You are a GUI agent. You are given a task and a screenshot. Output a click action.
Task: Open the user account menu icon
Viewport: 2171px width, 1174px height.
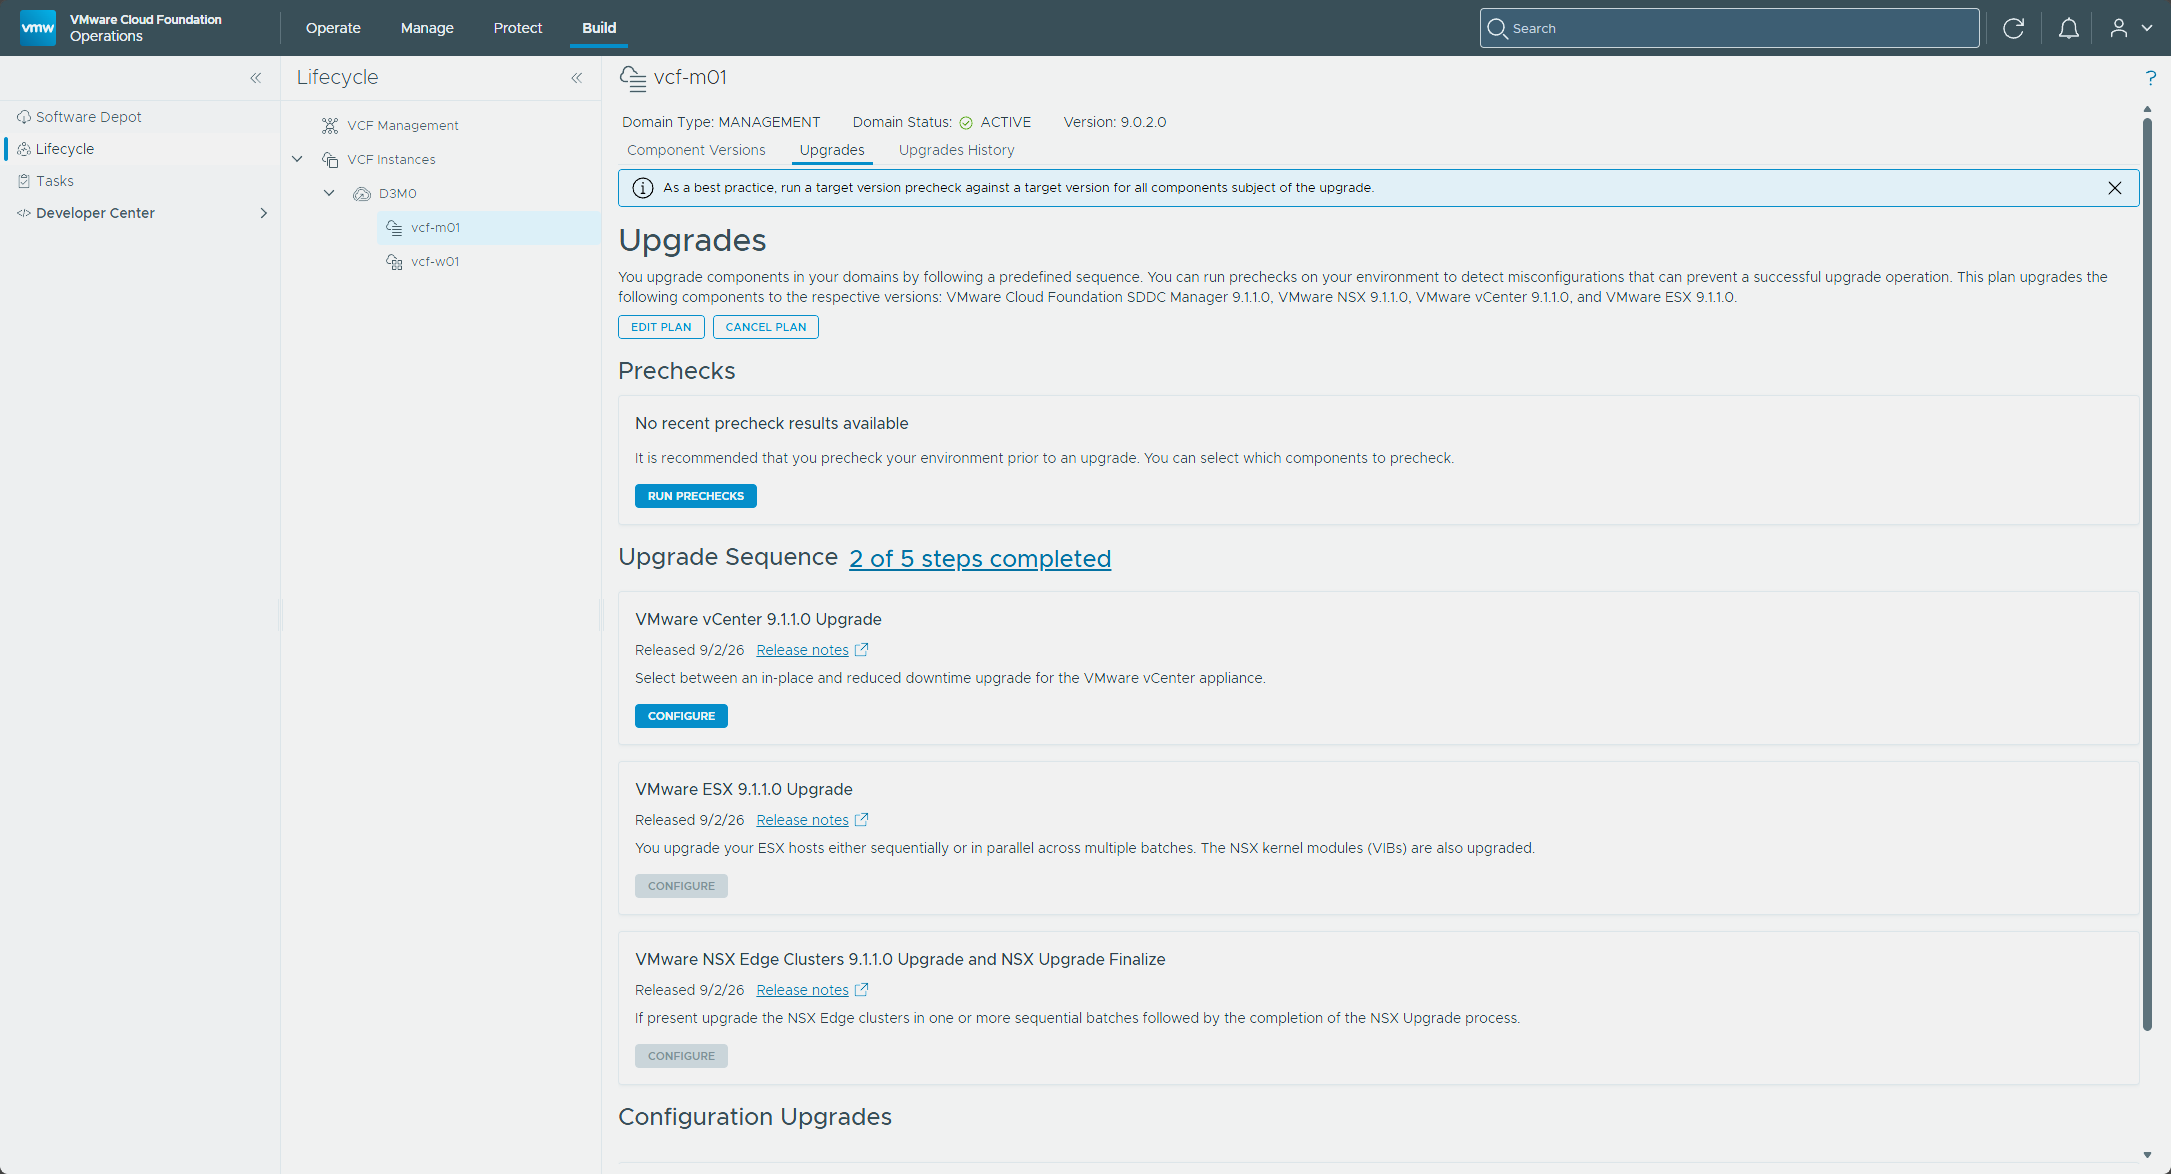(x=2119, y=28)
